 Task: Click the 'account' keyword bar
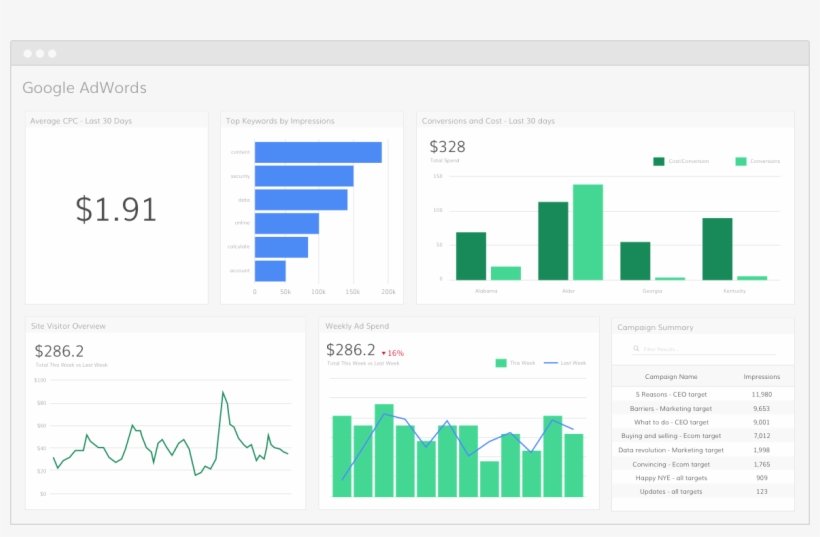(x=270, y=271)
